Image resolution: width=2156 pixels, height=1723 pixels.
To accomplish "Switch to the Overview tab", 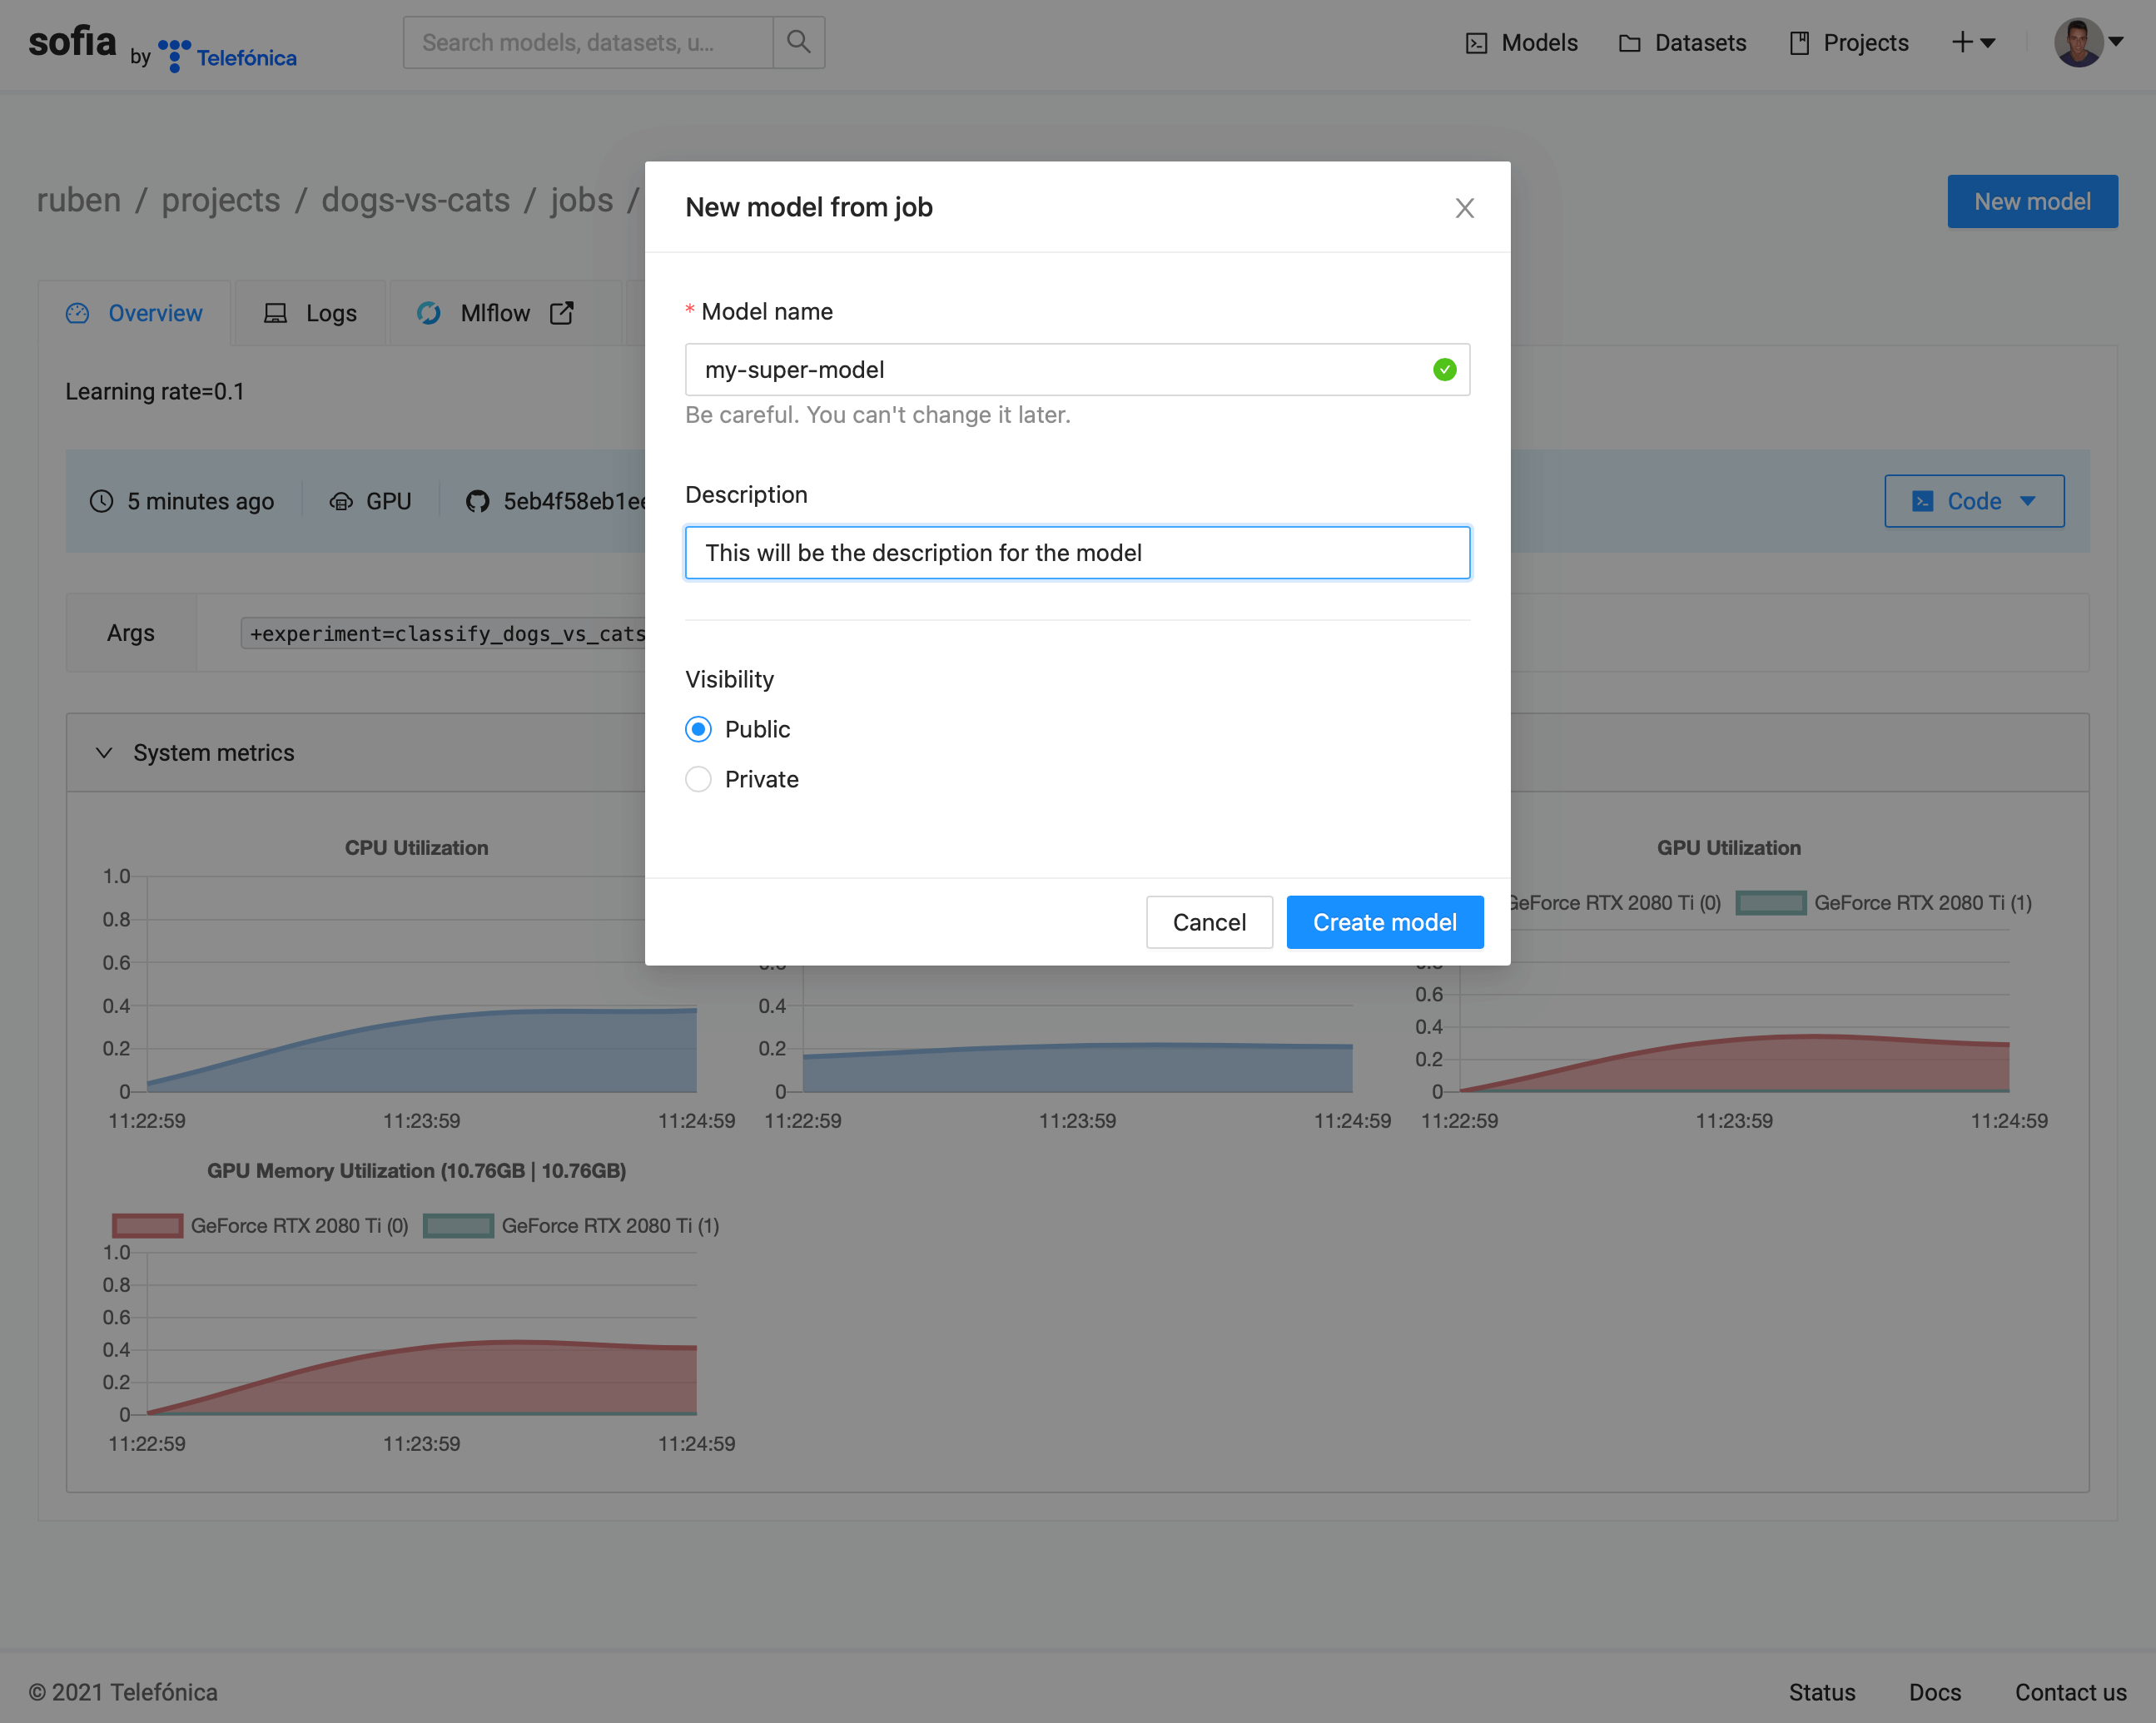I will tap(154, 313).
